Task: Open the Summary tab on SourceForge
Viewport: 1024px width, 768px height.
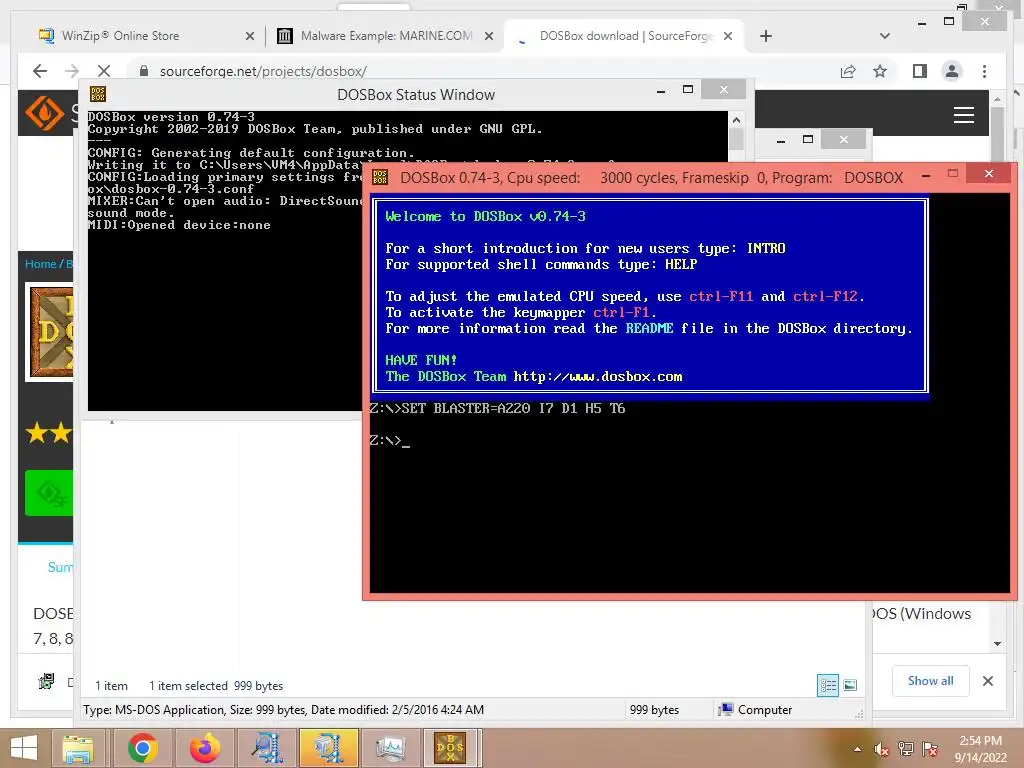Action: click(x=60, y=567)
